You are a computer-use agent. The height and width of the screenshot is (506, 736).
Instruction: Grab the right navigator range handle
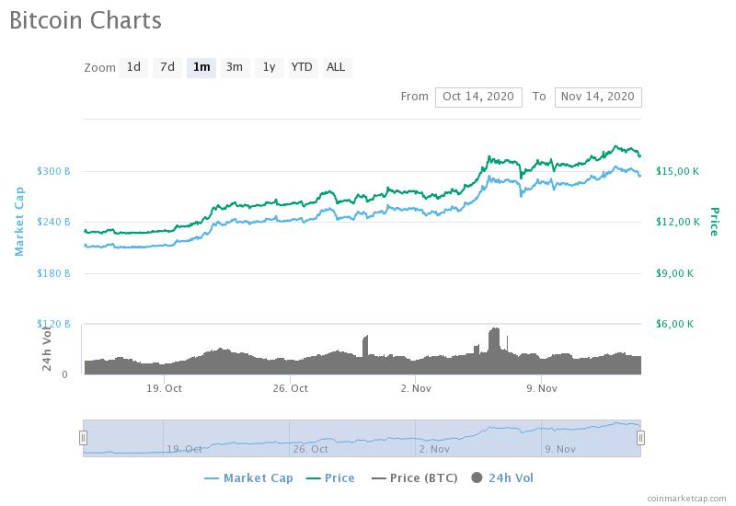click(641, 438)
